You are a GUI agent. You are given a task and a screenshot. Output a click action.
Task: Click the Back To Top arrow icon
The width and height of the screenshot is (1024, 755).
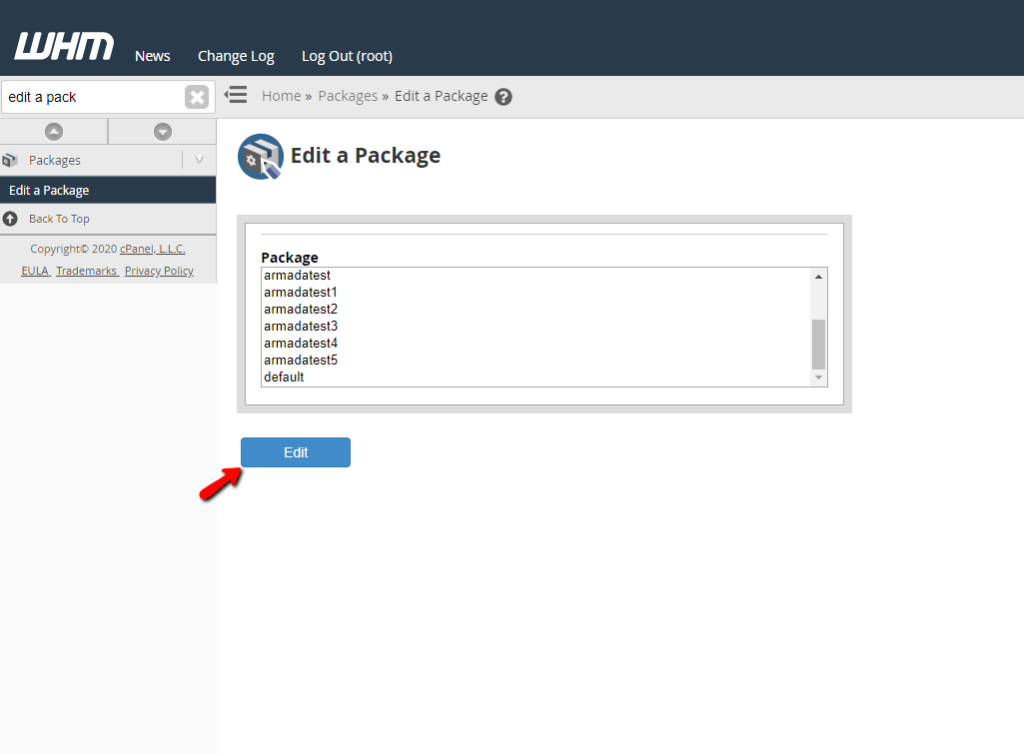click(x=10, y=219)
